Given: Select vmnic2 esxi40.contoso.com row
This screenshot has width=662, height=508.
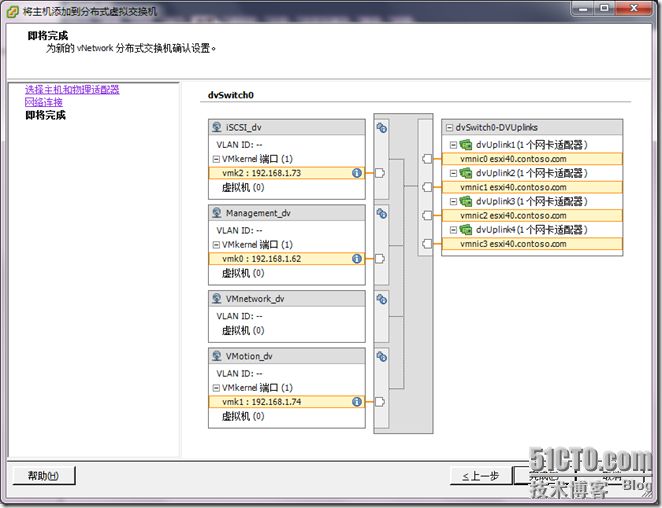Looking at the screenshot, I should 532,215.
